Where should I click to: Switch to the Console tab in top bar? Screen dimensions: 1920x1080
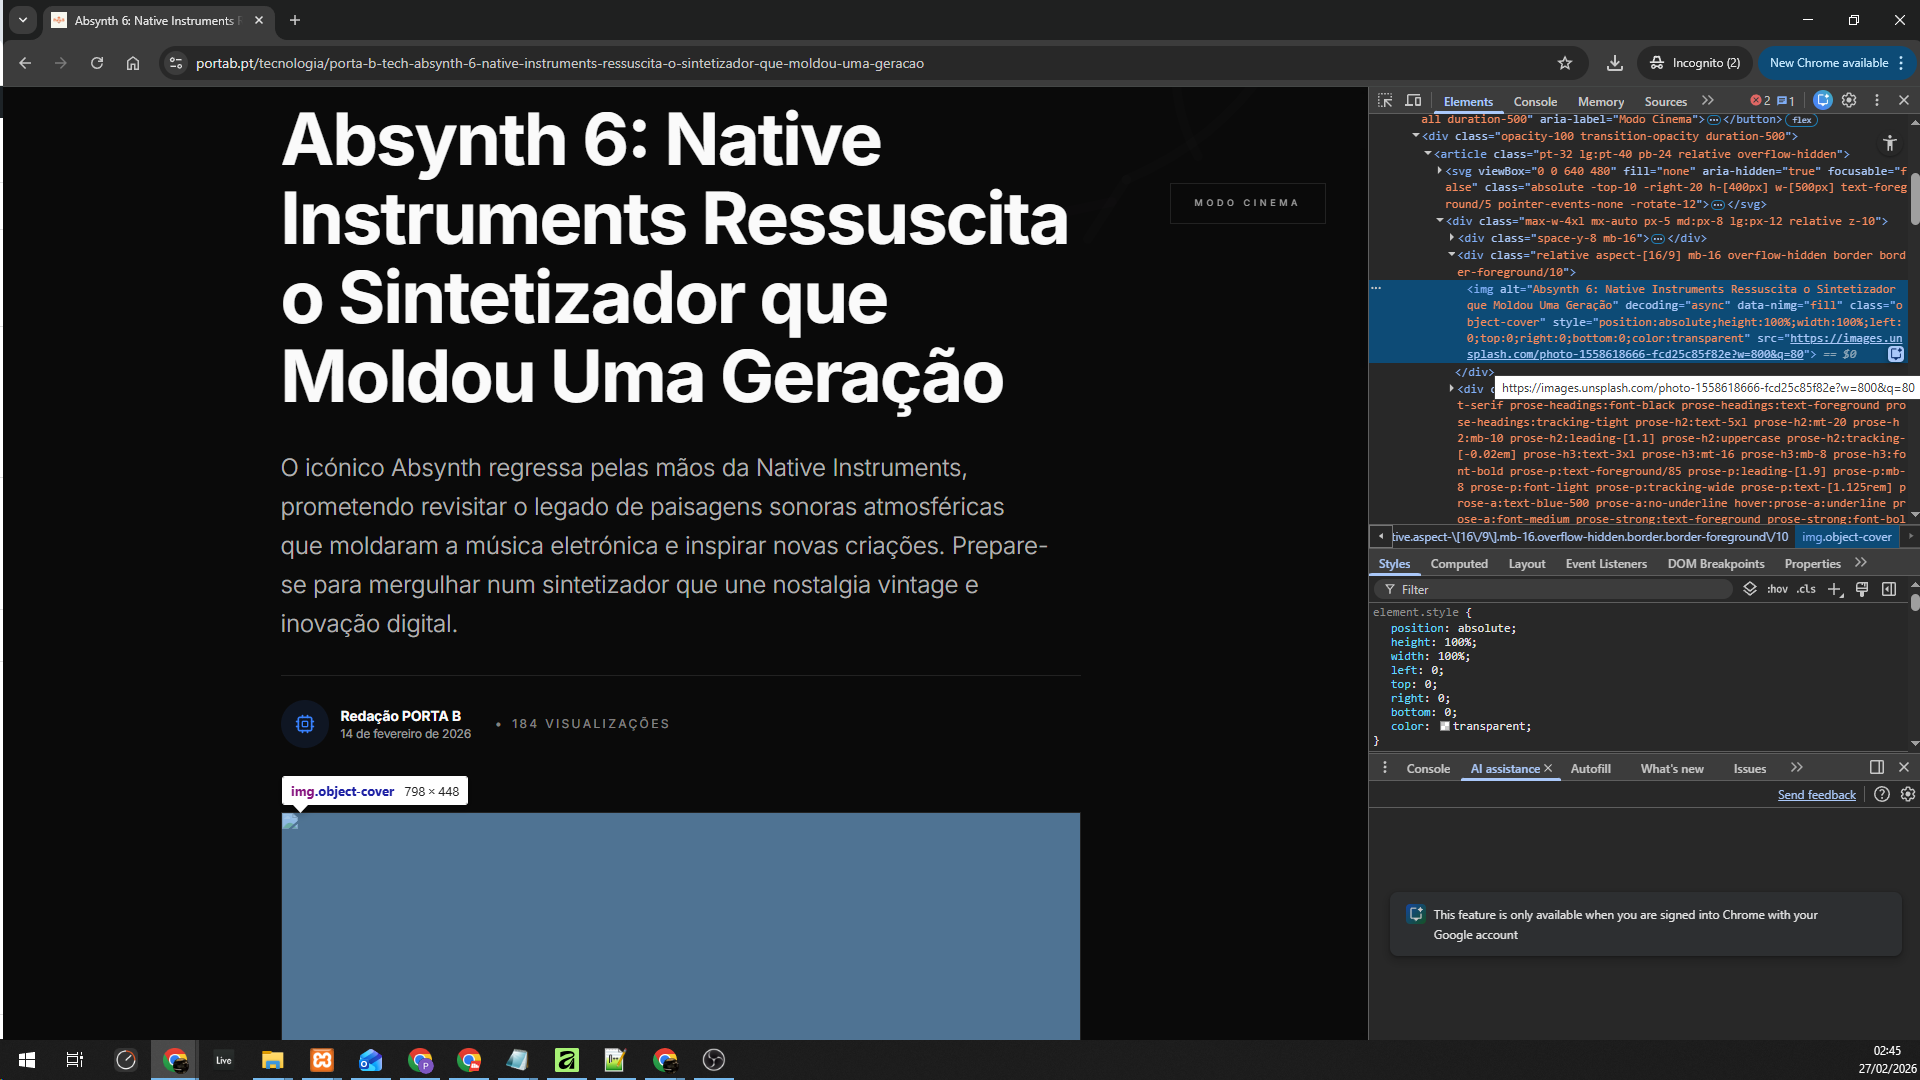pos(1535,102)
